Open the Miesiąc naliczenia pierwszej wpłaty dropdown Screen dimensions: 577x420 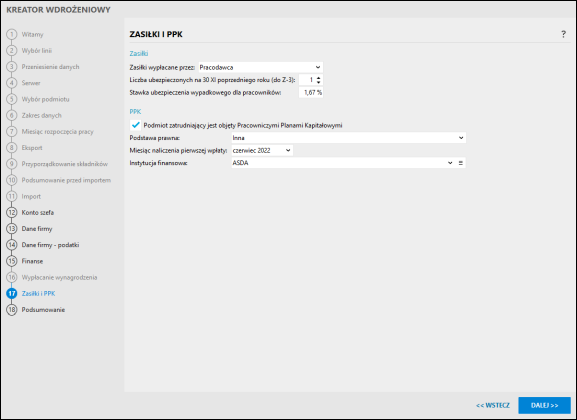(262, 150)
